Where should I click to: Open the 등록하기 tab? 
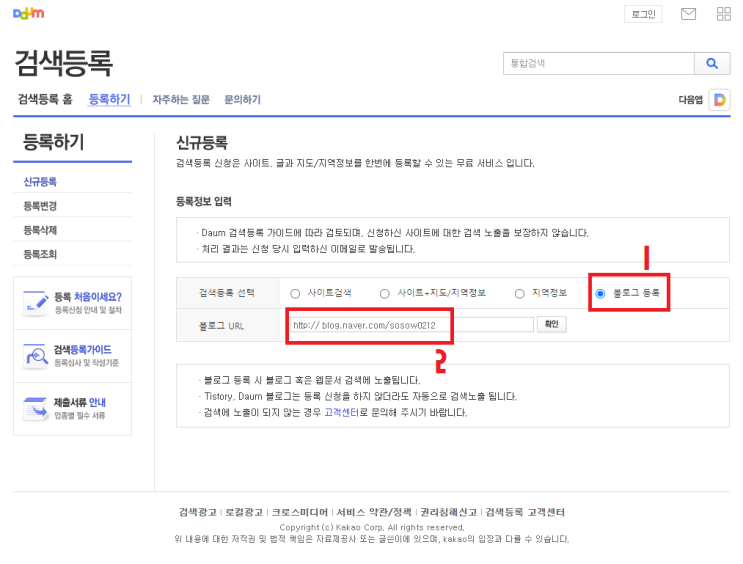(109, 99)
